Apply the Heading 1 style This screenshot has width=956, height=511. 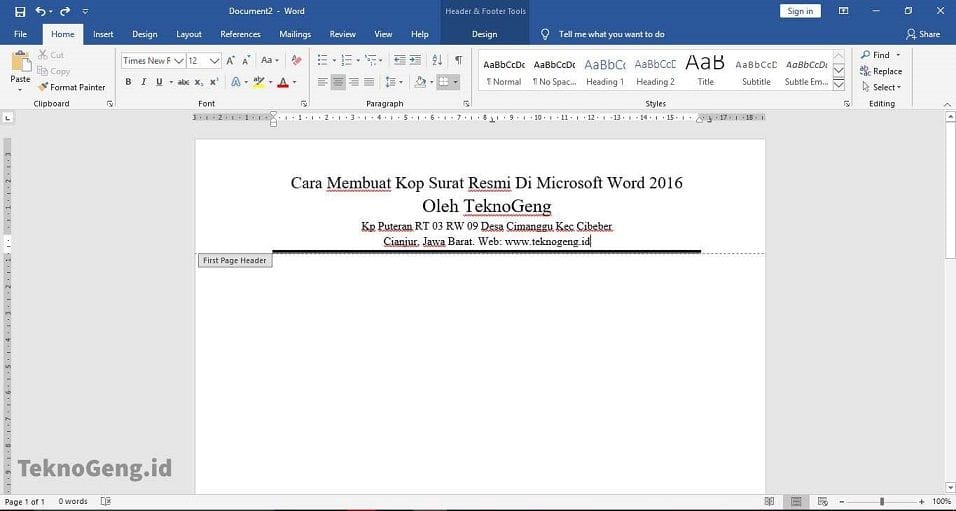(x=605, y=71)
